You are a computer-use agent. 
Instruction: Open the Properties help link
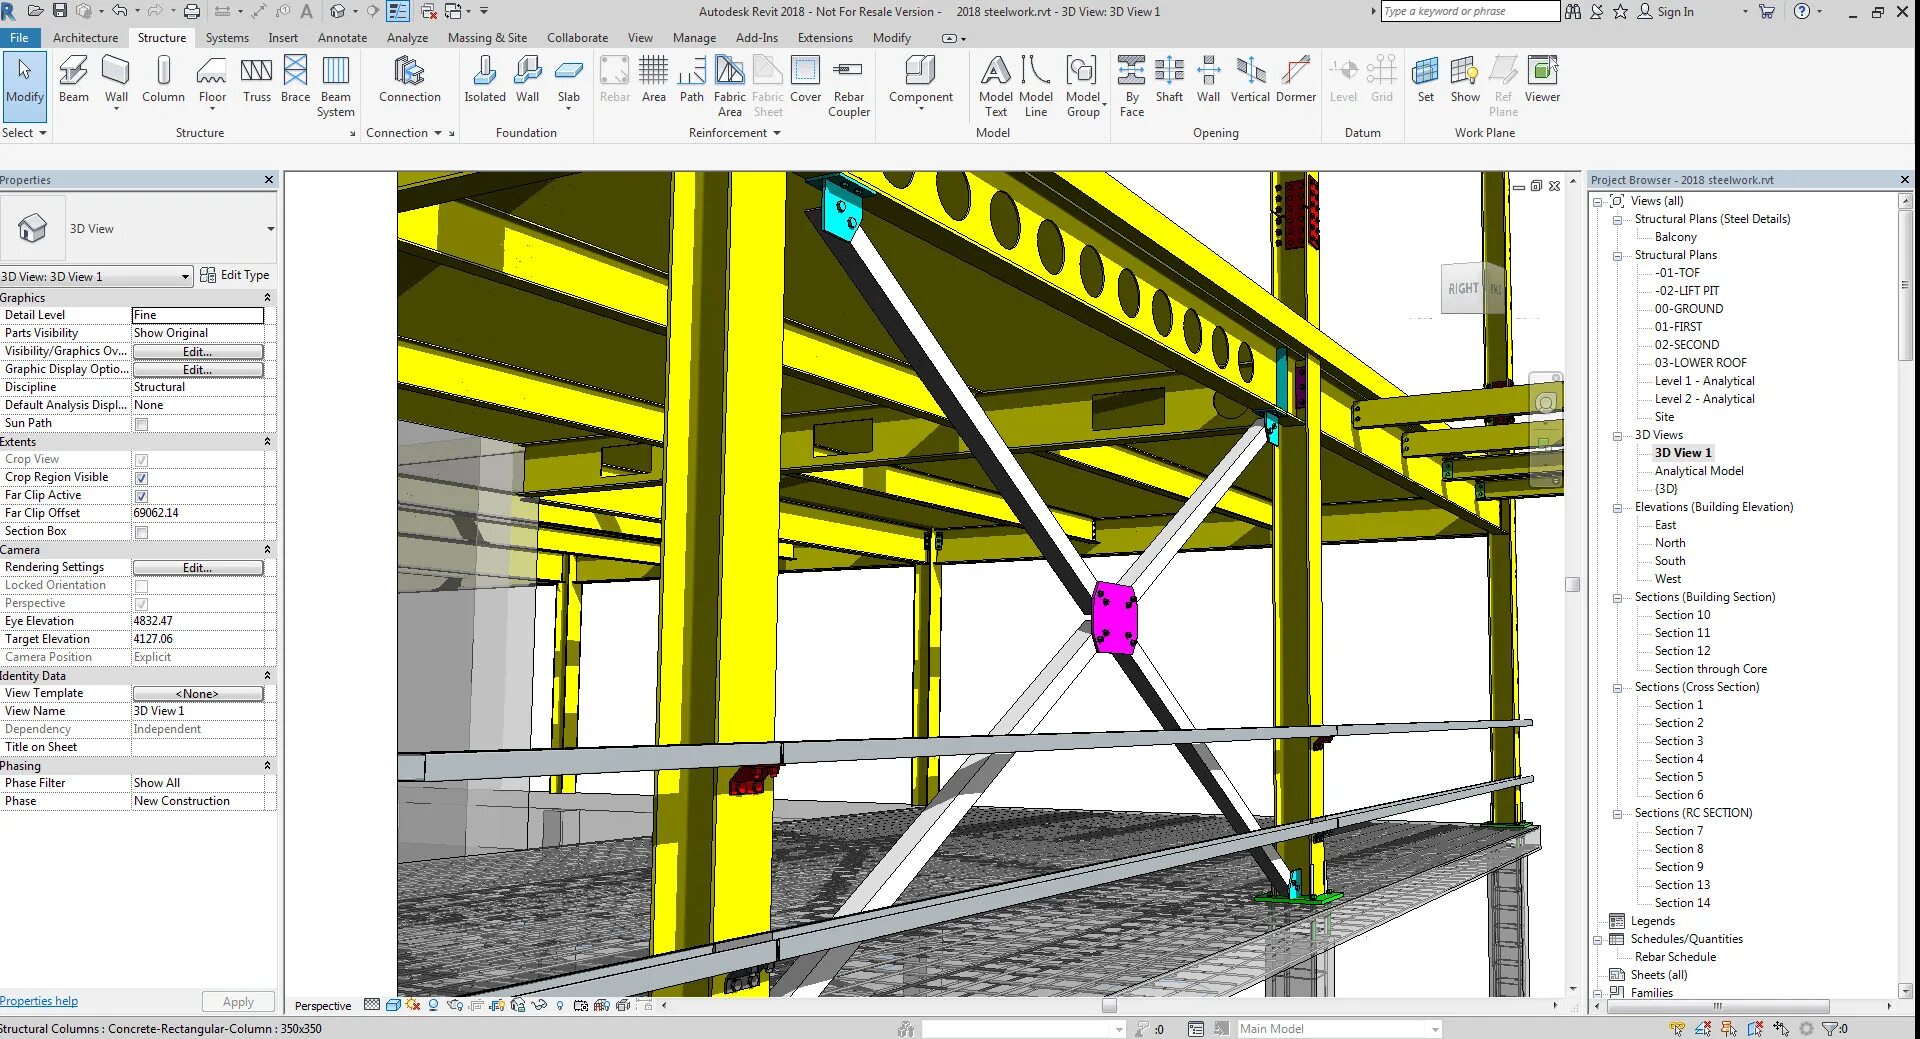tap(39, 1001)
